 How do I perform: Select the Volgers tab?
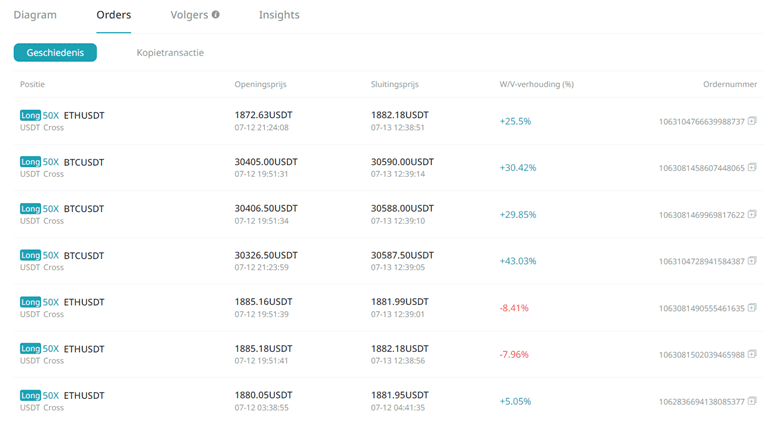(189, 15)
